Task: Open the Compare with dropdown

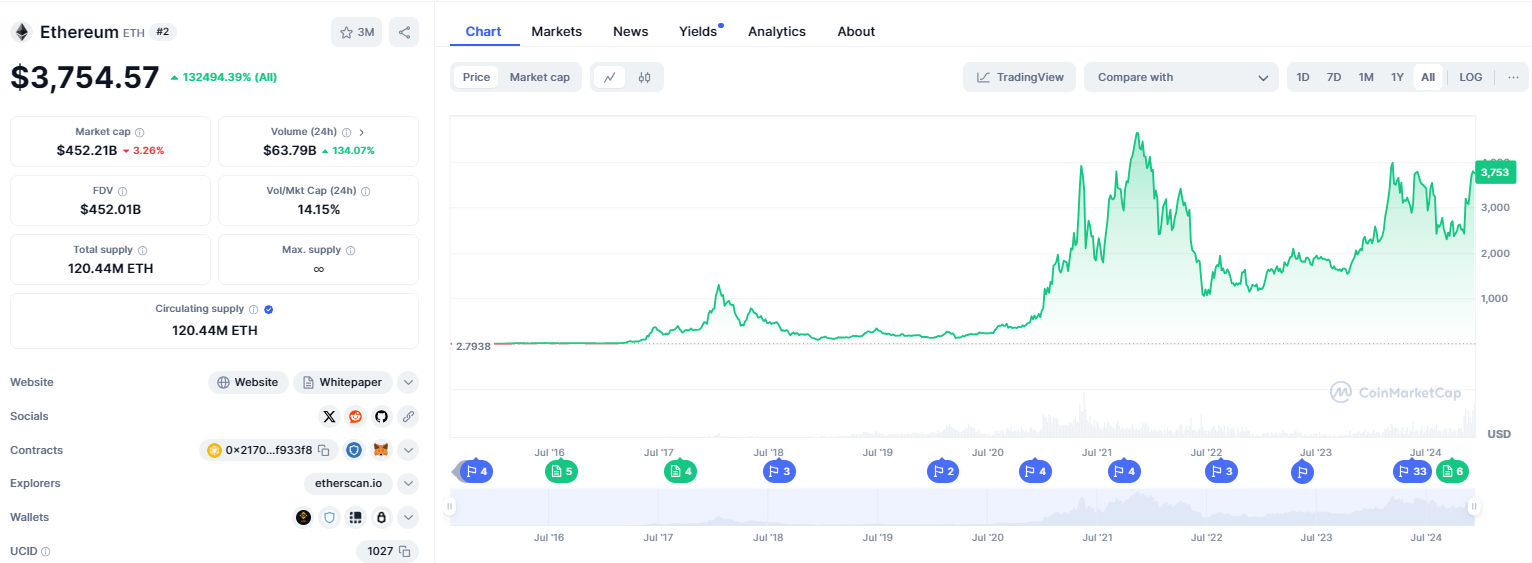Action: 1181,77
